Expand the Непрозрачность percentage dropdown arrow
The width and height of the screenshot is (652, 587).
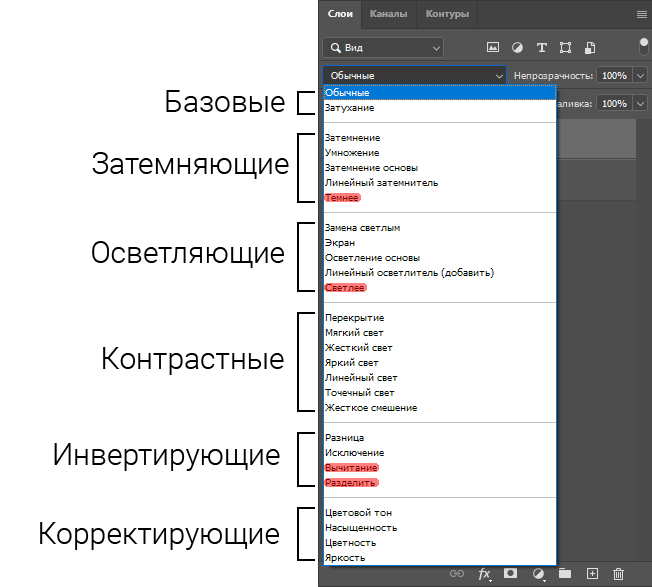point(640,75)
